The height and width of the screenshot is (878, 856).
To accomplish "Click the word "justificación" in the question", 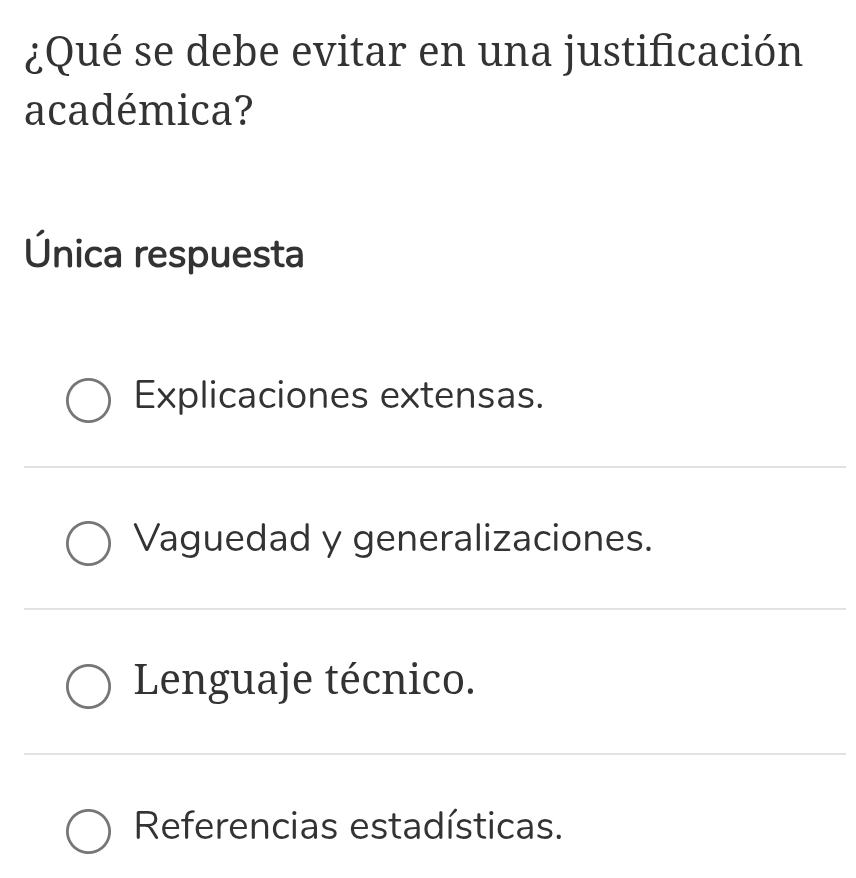I will (x=685, y=52).
